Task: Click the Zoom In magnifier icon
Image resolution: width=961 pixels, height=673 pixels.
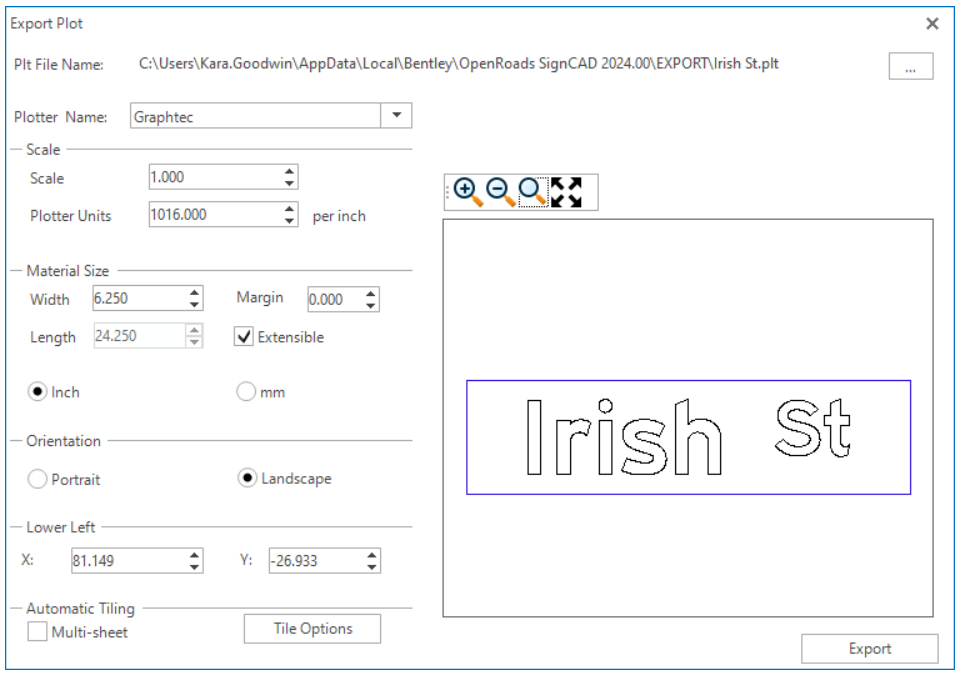Action: click(x=468, y=192)
